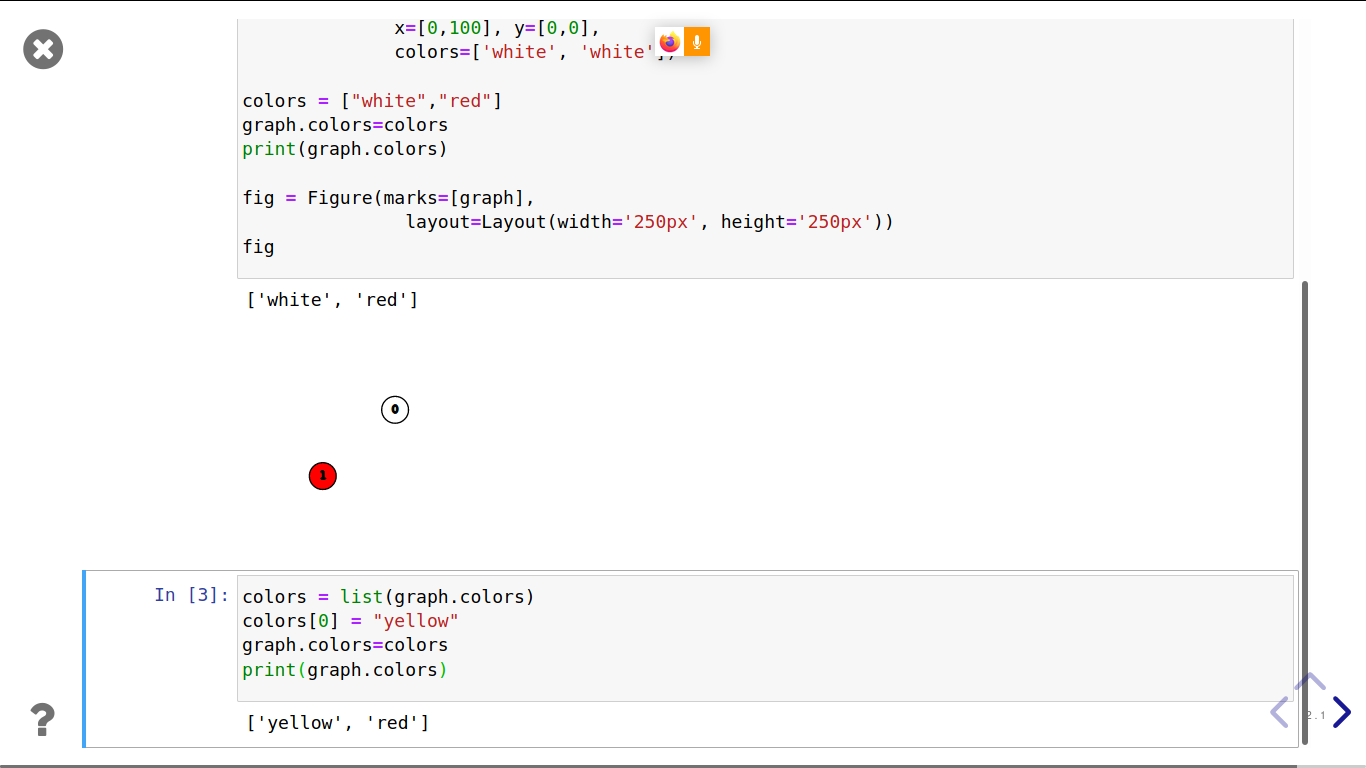Select the white graph node labeled 0

click(x=395, y=409)
